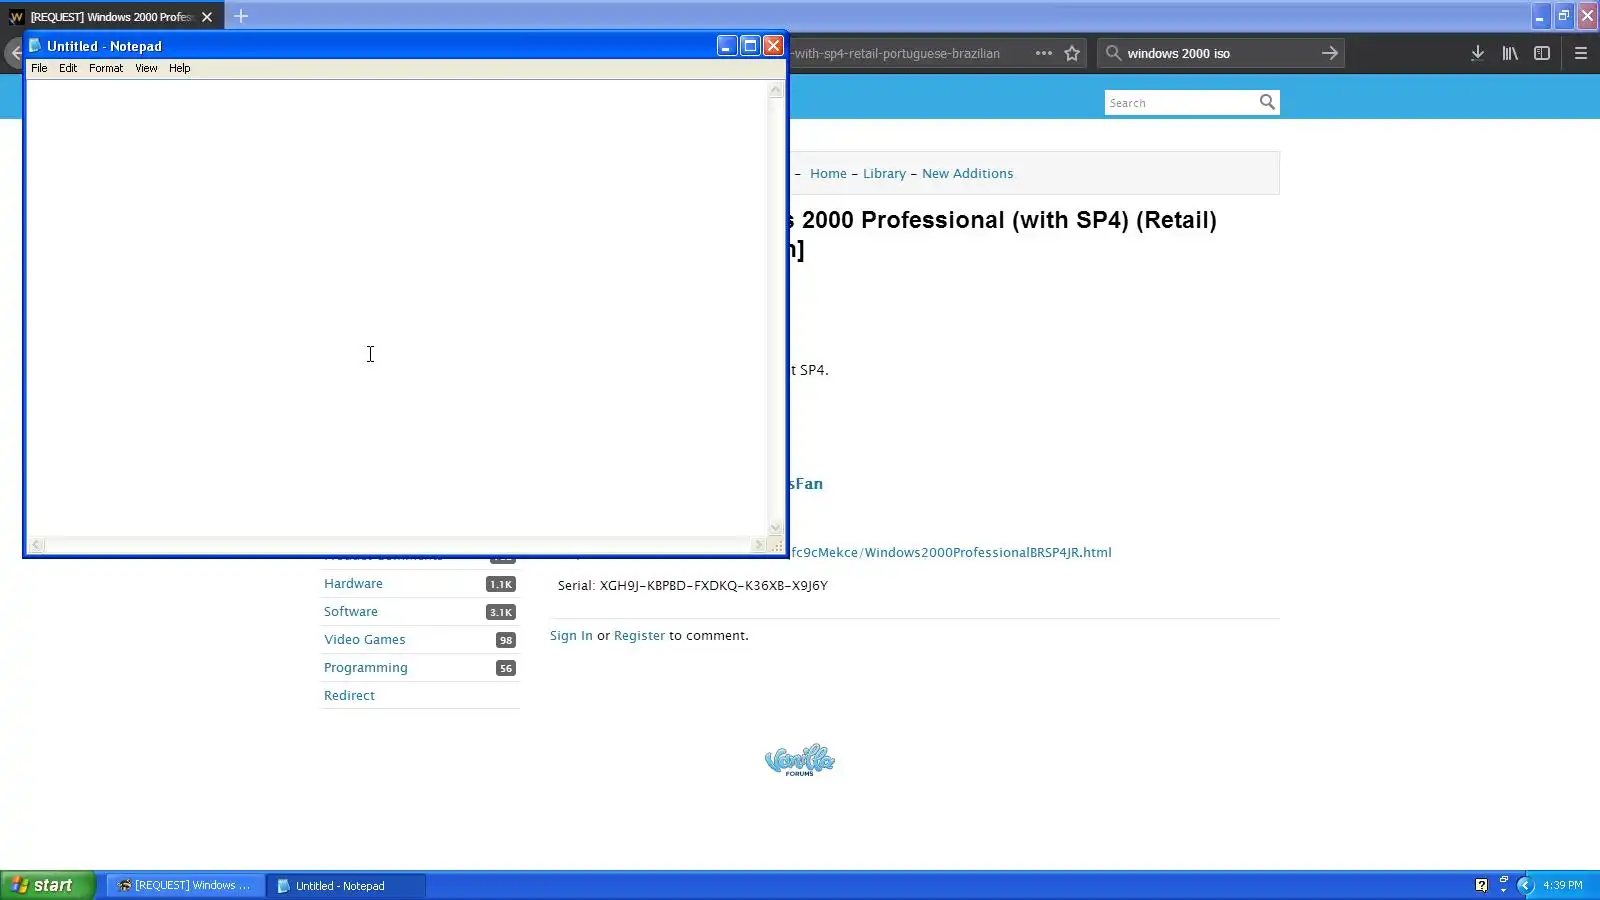Screen dimensions: 1600x900
Task: Toggle the Firefox sidebar icon
Action: 1542,53
